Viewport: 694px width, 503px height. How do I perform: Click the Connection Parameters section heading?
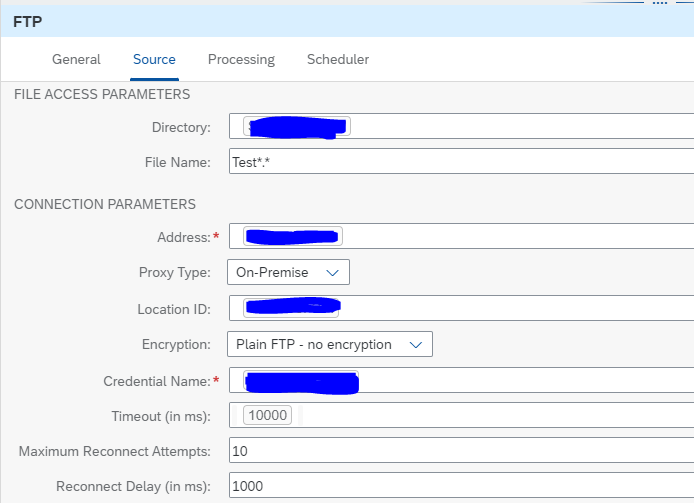[x=105, y=204]
